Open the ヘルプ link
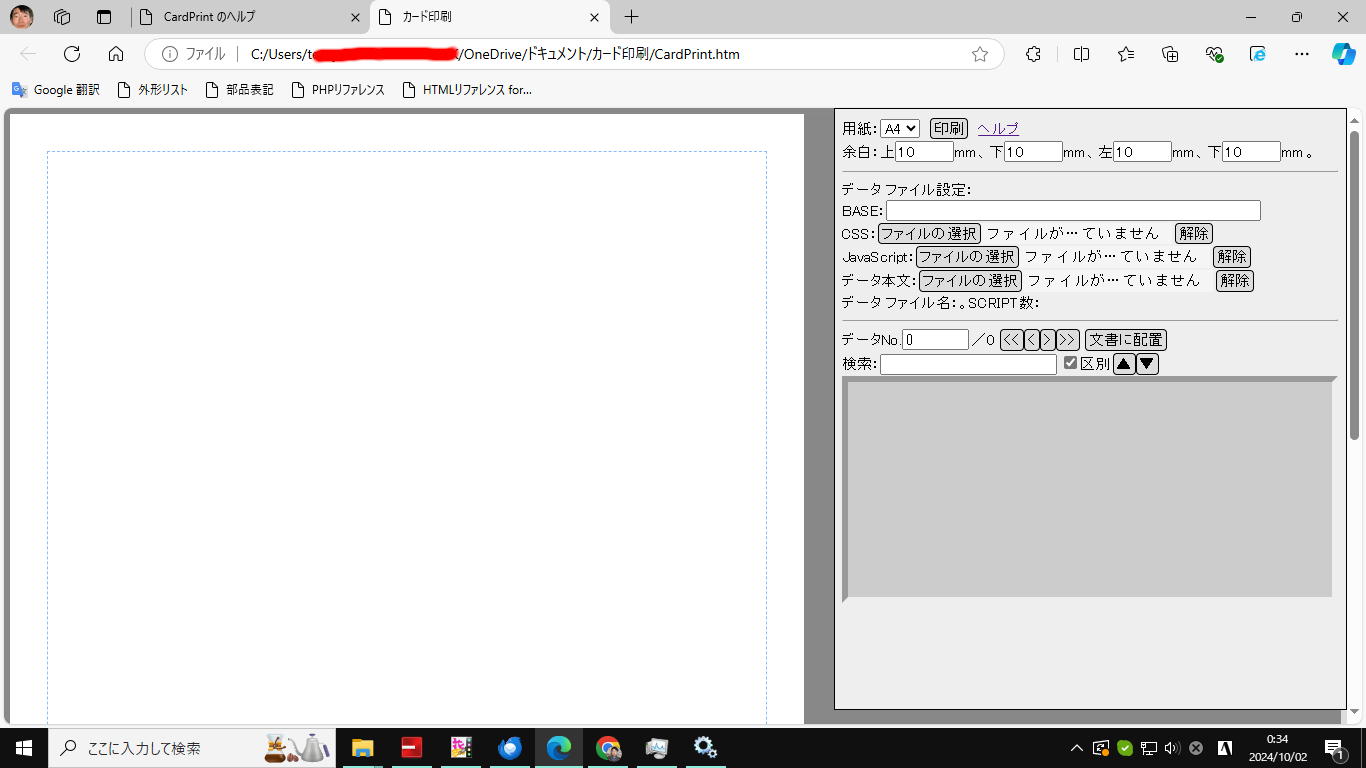 [x=998, y=129]
